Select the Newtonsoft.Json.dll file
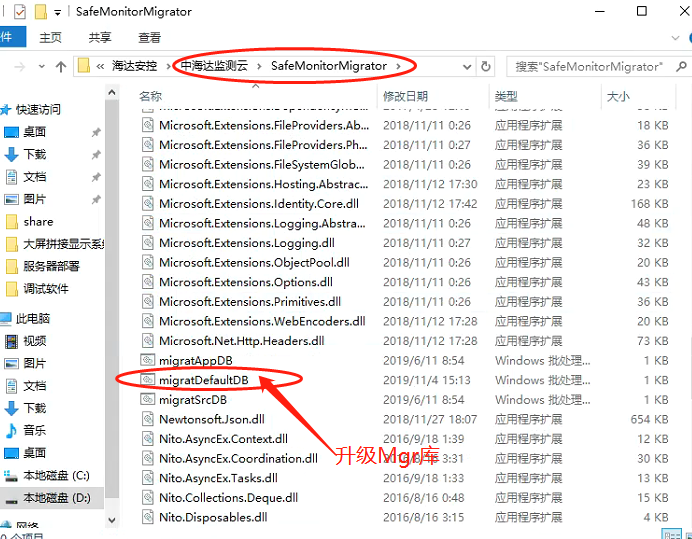Screen dimensions: 692x539 [211, 419]
